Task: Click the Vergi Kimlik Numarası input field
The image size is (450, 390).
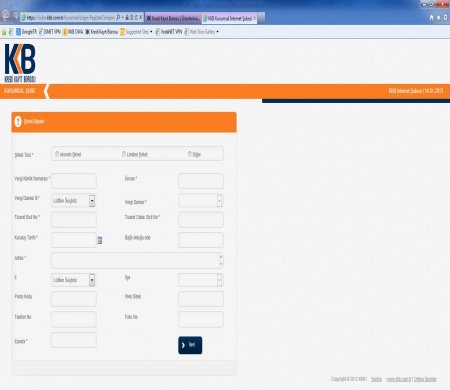Action: pos(74,181)
